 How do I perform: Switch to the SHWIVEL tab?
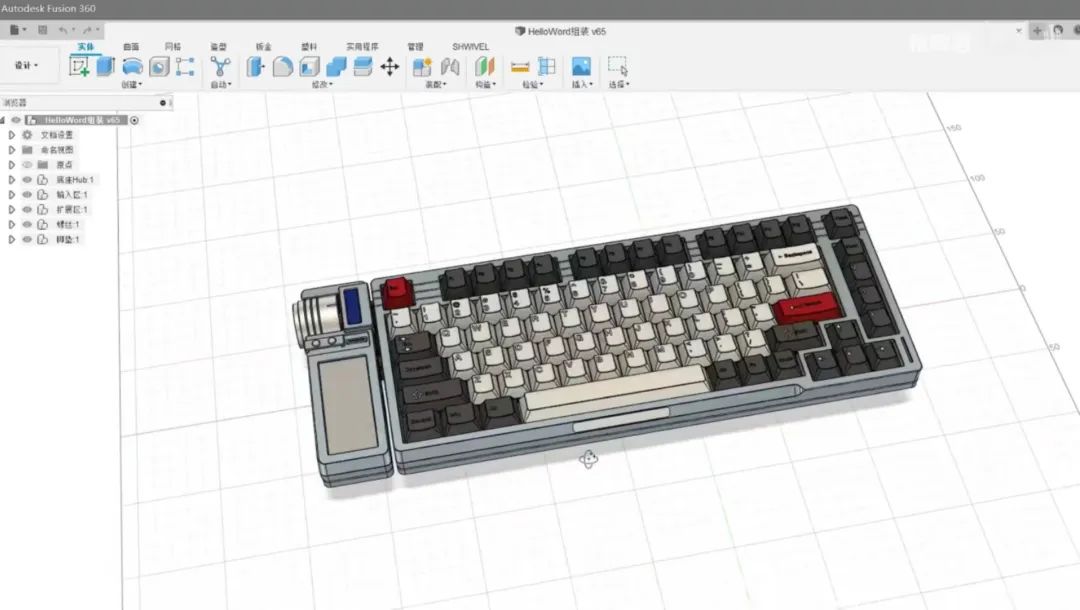pos(470,47)
